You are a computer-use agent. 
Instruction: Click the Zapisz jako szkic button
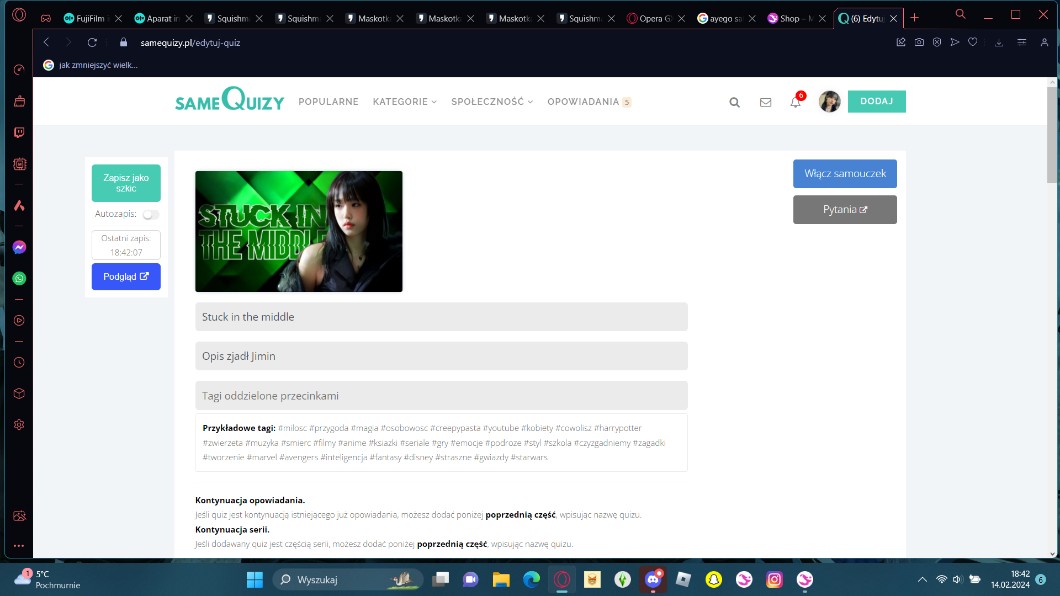[x=126, y=183]
